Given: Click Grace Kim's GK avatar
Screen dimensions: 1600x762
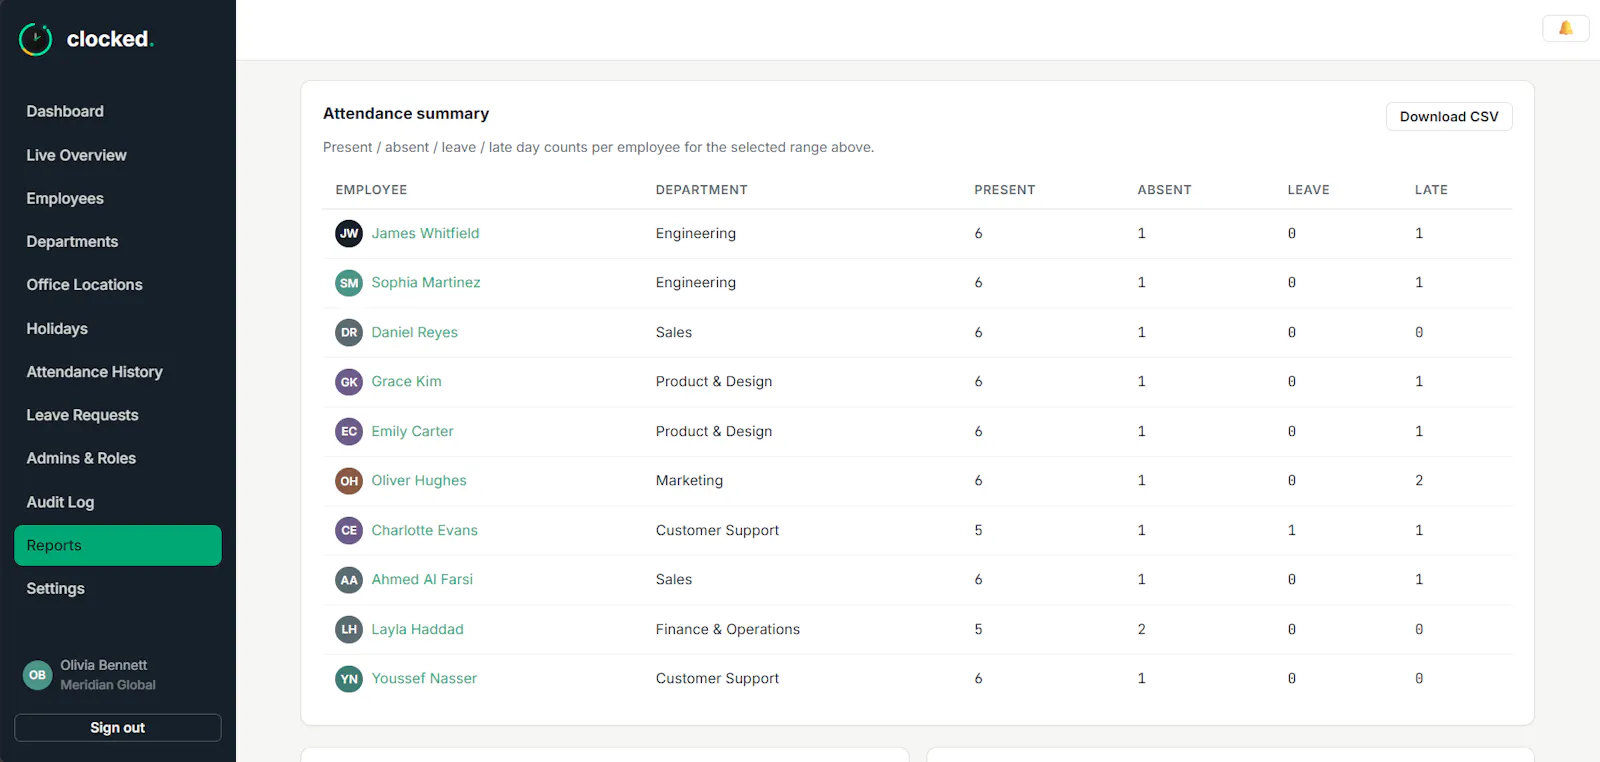Looking at the screenshot, I should [349, 382].
